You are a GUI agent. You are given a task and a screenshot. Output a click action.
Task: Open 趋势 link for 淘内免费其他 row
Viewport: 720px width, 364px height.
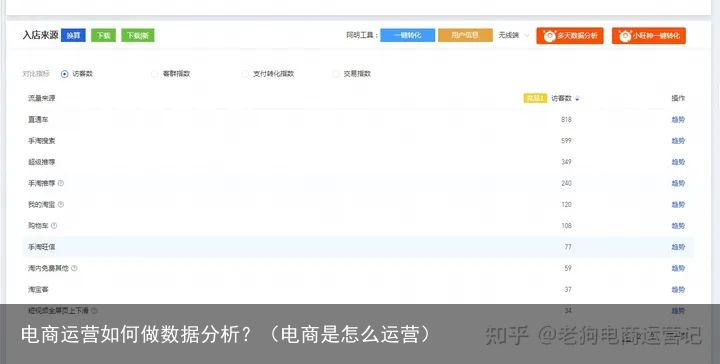coord(678,268)
